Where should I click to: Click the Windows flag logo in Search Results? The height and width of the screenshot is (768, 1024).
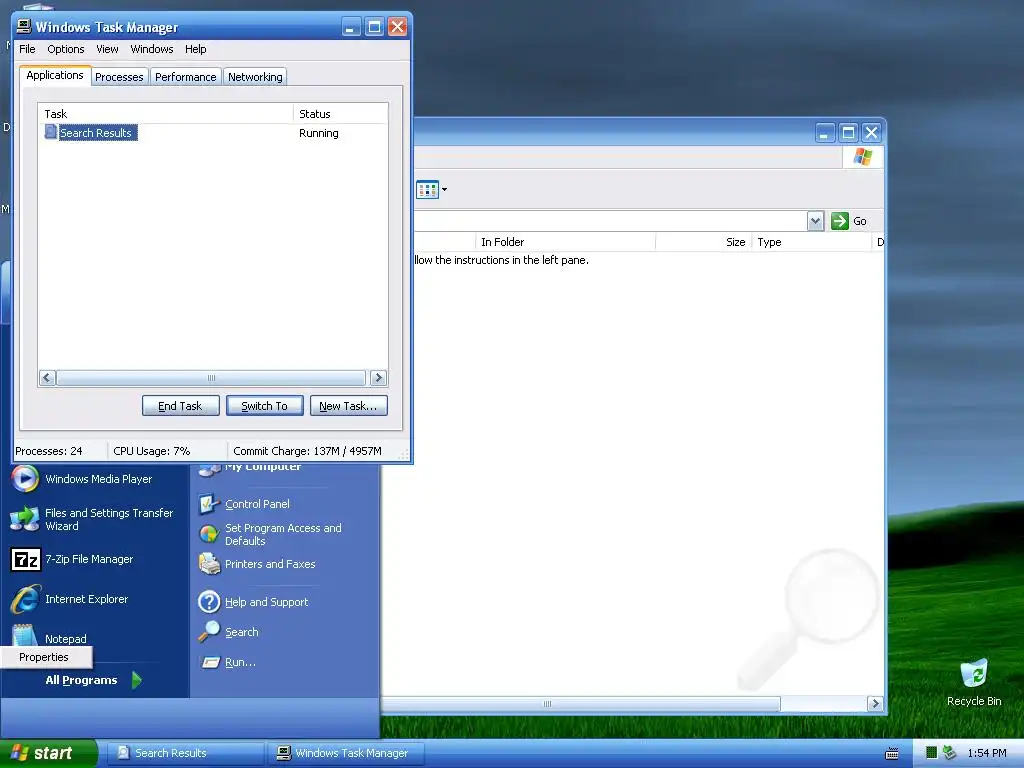click(x=863, y=157)
